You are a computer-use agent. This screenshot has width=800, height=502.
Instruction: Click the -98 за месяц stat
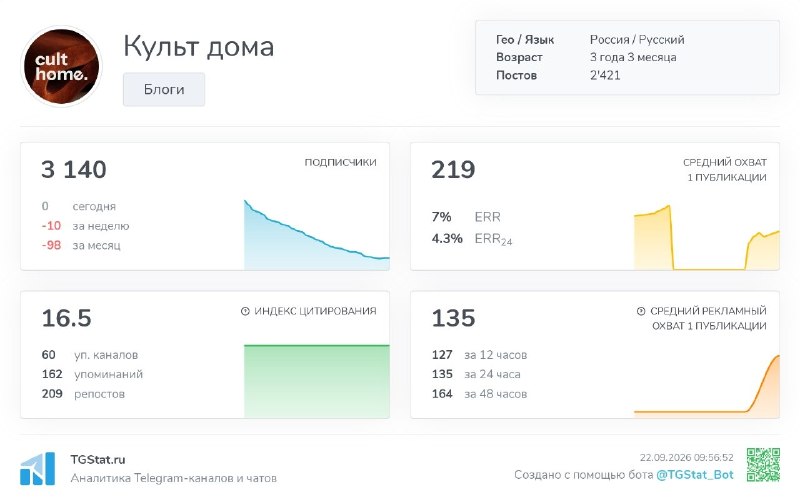81,245
